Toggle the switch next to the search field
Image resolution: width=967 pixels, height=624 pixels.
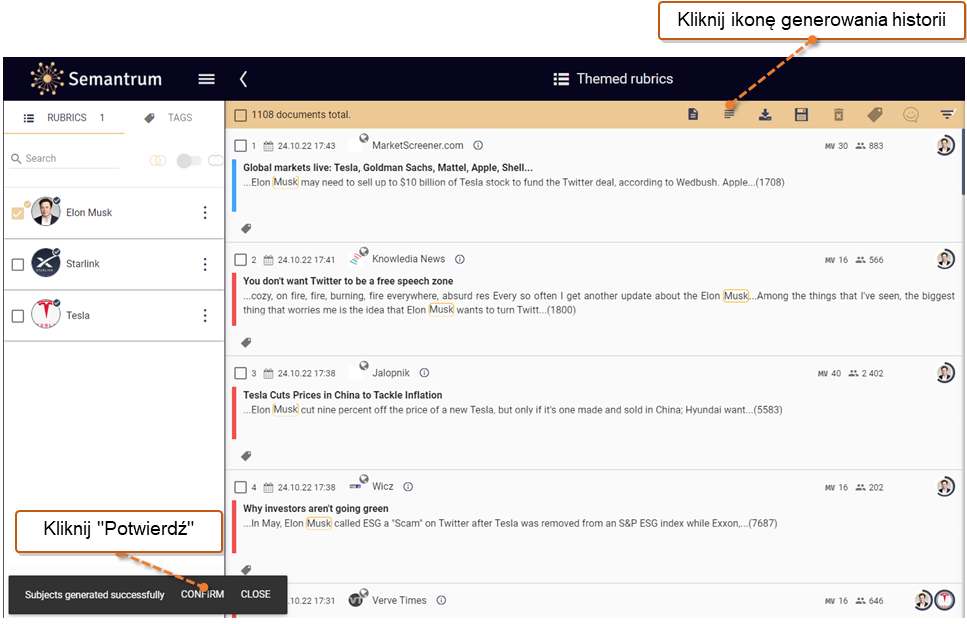tap(189, 160)
